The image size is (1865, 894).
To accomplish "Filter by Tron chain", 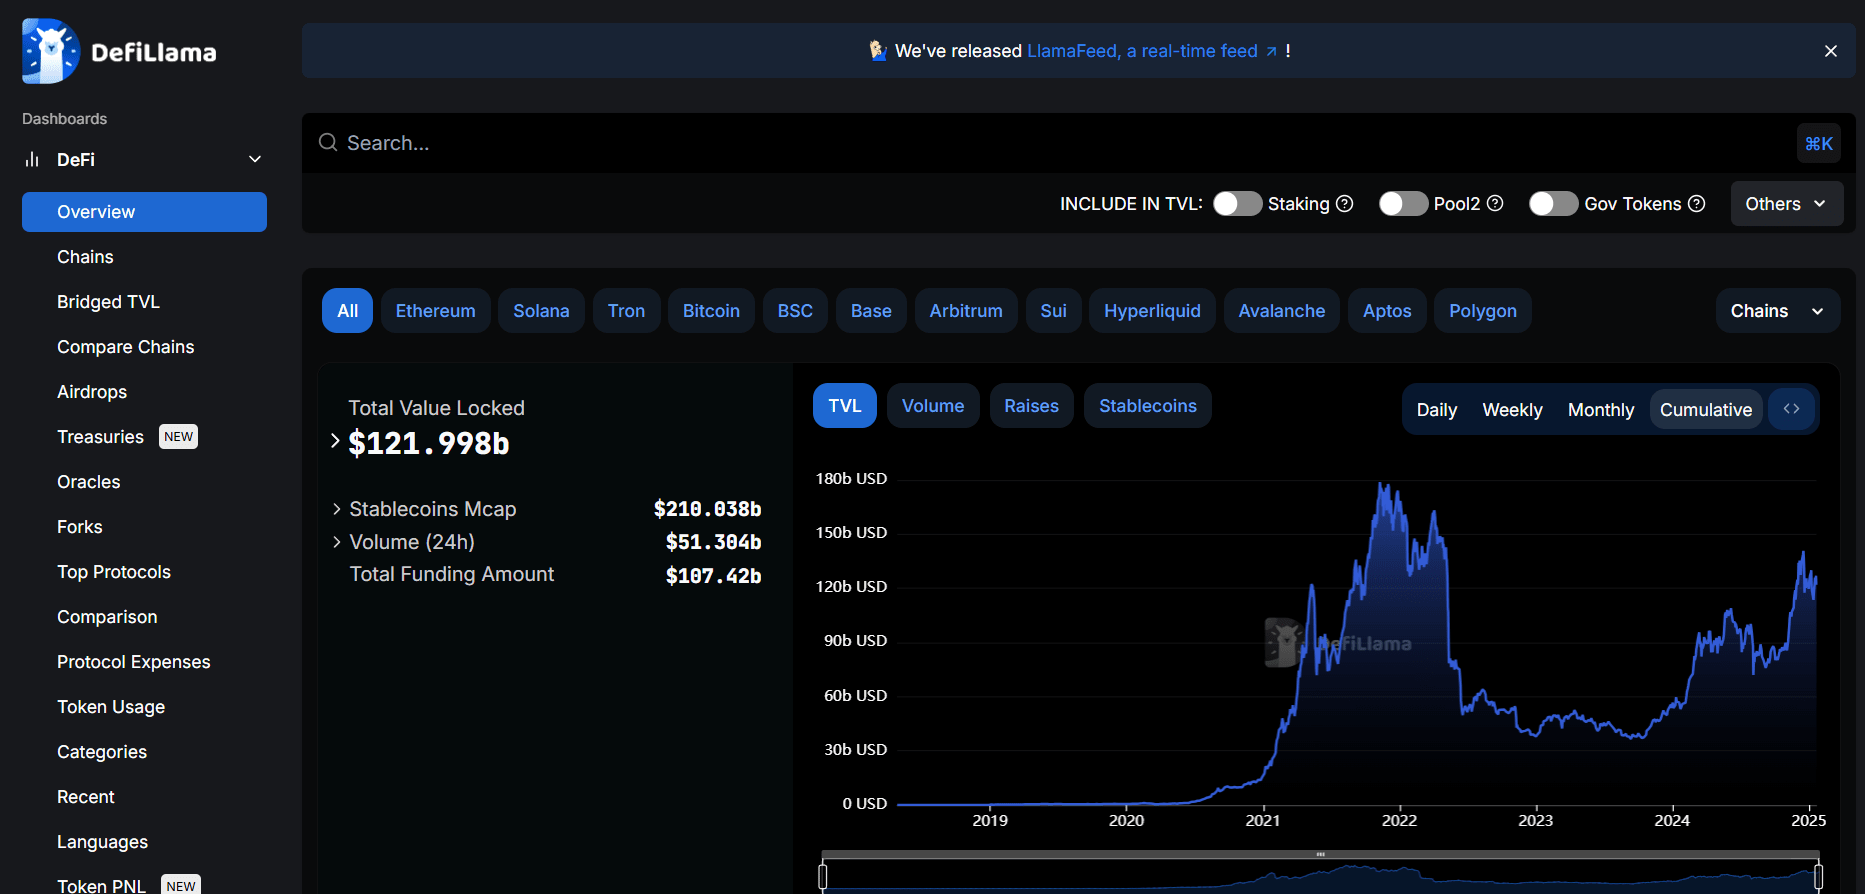I will (627, 311).
